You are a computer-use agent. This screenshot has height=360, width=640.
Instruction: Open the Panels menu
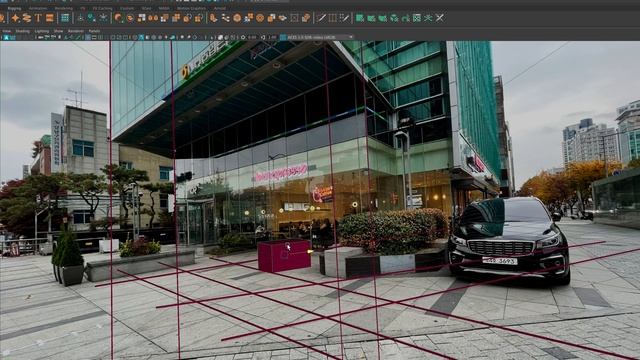coord(94,31)
